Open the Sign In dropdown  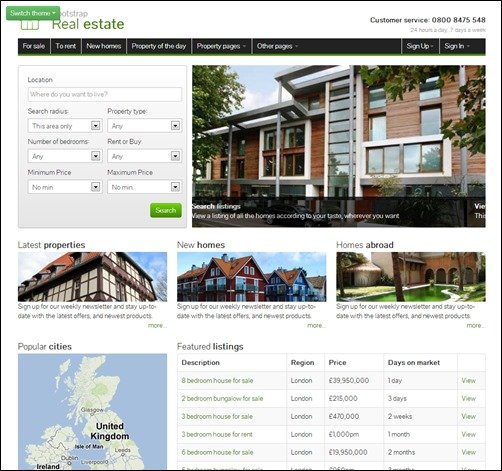[x=457, y=46]
